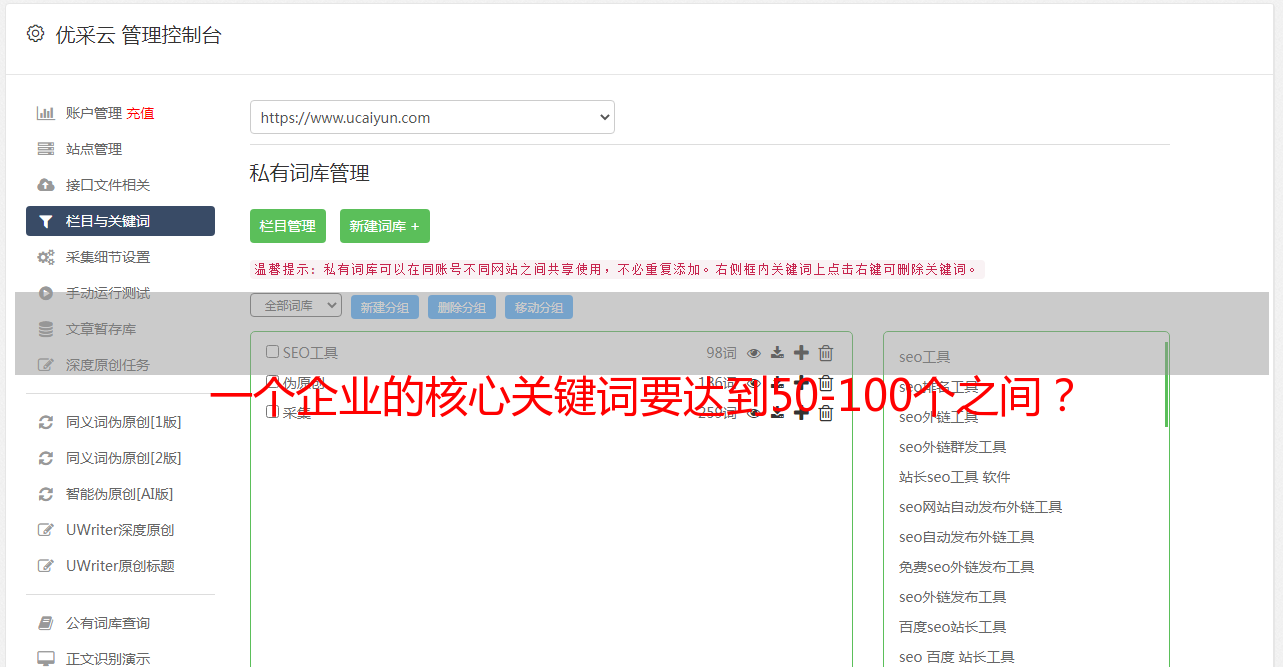Click the edit icon for UWriter原创标题
The height and width of the screenshot is (667, 1283).
[45, 566]
